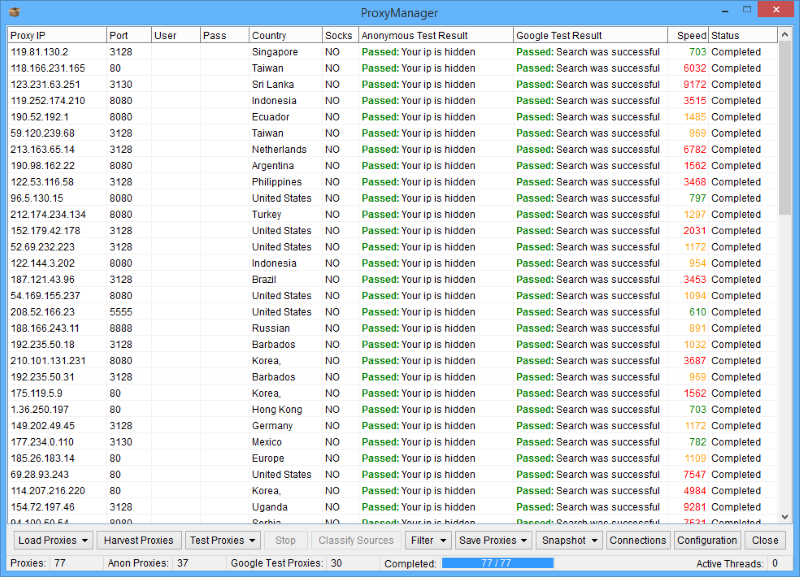This screenshot has width=800, height=577.
Task: Sort by Proxy IP column header
Action: (x=56, y=35)
